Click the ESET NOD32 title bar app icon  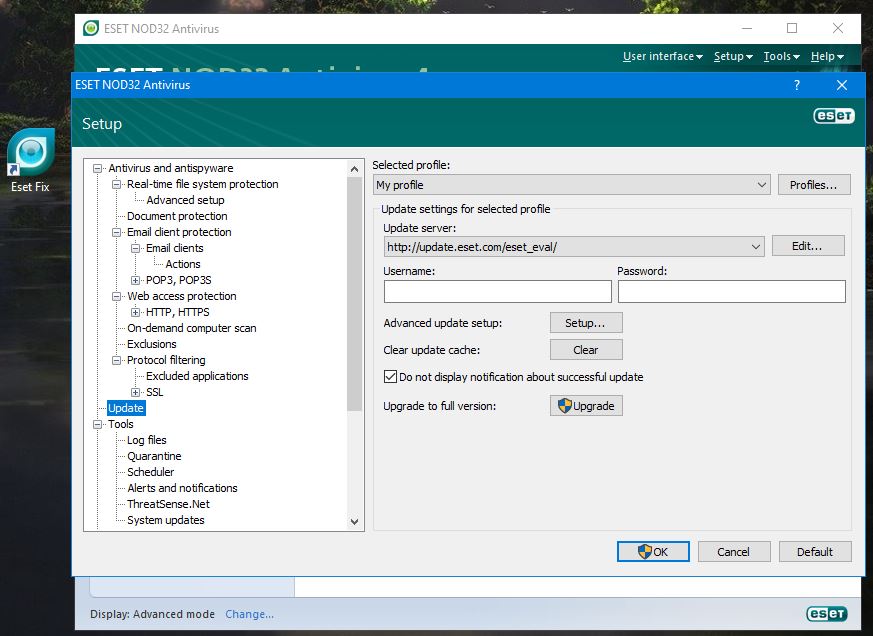(91, 28)
